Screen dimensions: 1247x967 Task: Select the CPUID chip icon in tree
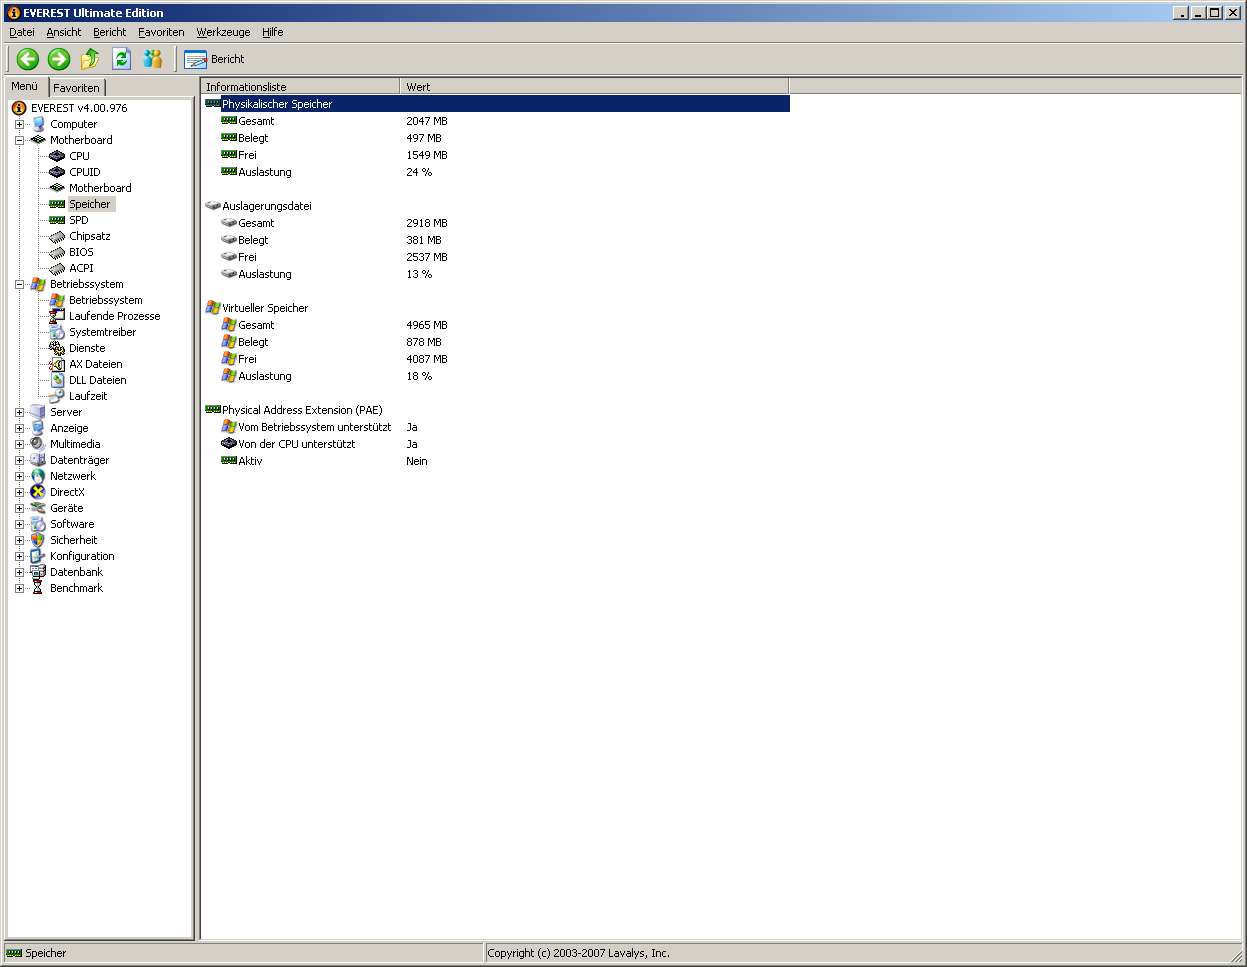57,172
